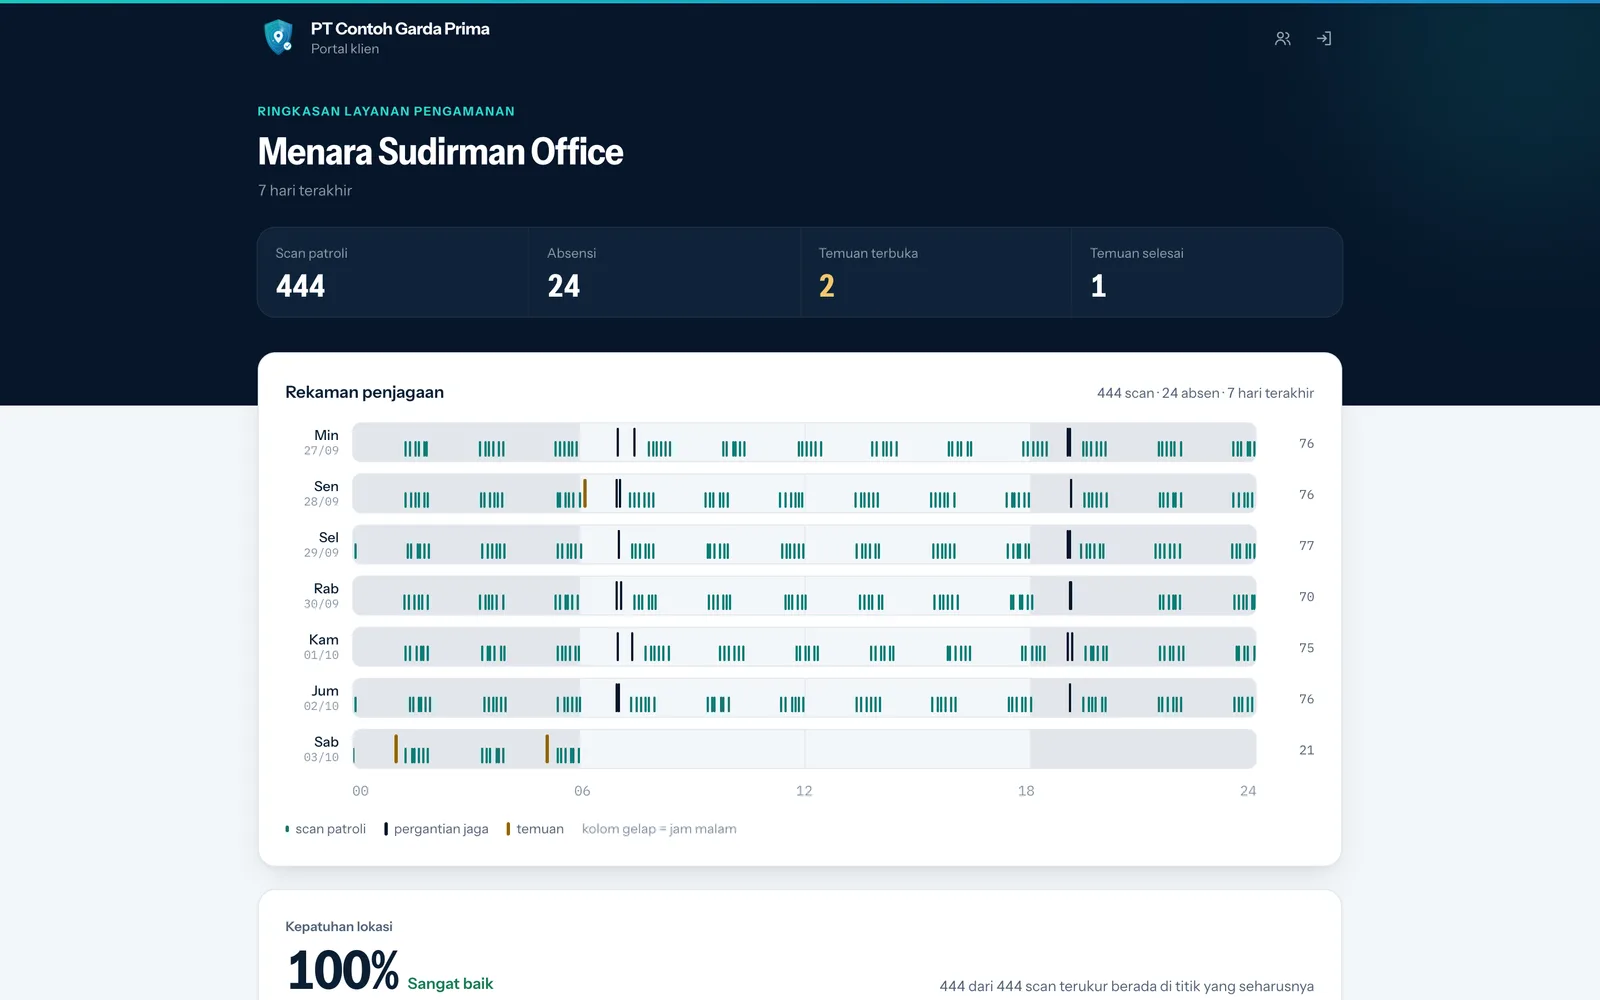The width and height of the screenshot is (1600, 1000).
Task: Click the Min 27/09 timeline row
Action: click(804, 443)
